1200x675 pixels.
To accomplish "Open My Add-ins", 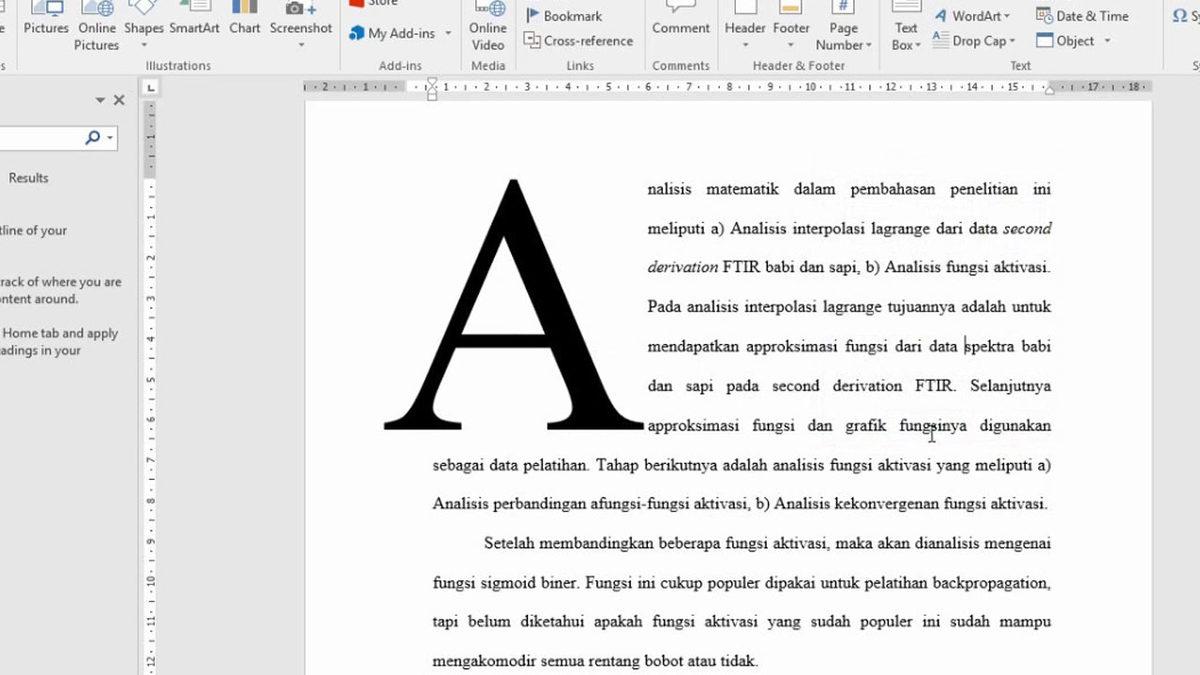I will pyautogui.click(x=400, y=33).
